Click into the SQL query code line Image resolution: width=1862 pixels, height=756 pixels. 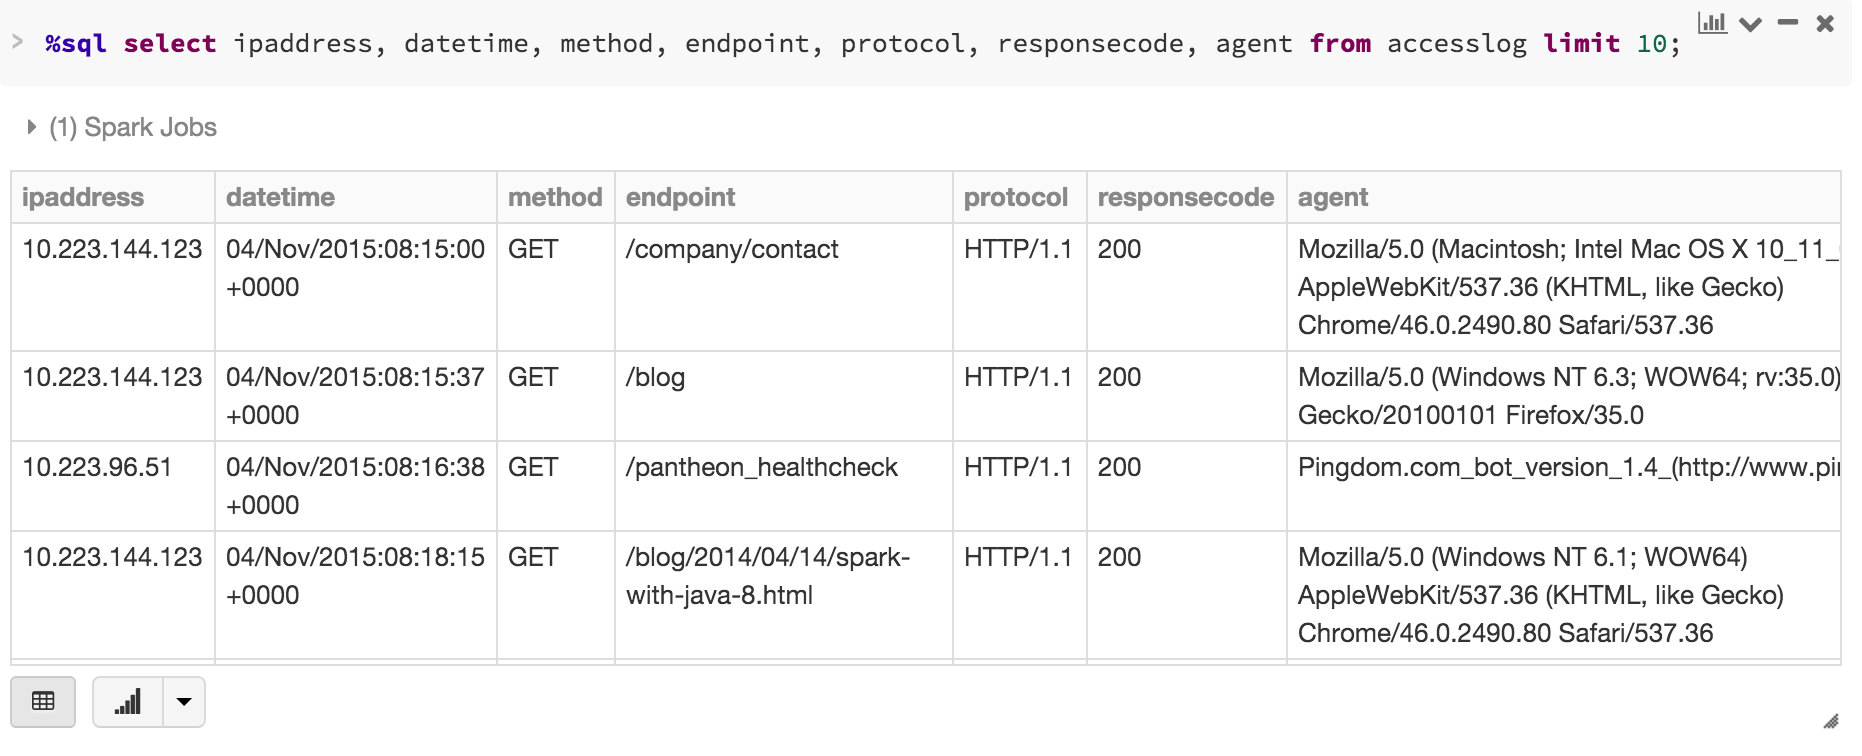860,44
